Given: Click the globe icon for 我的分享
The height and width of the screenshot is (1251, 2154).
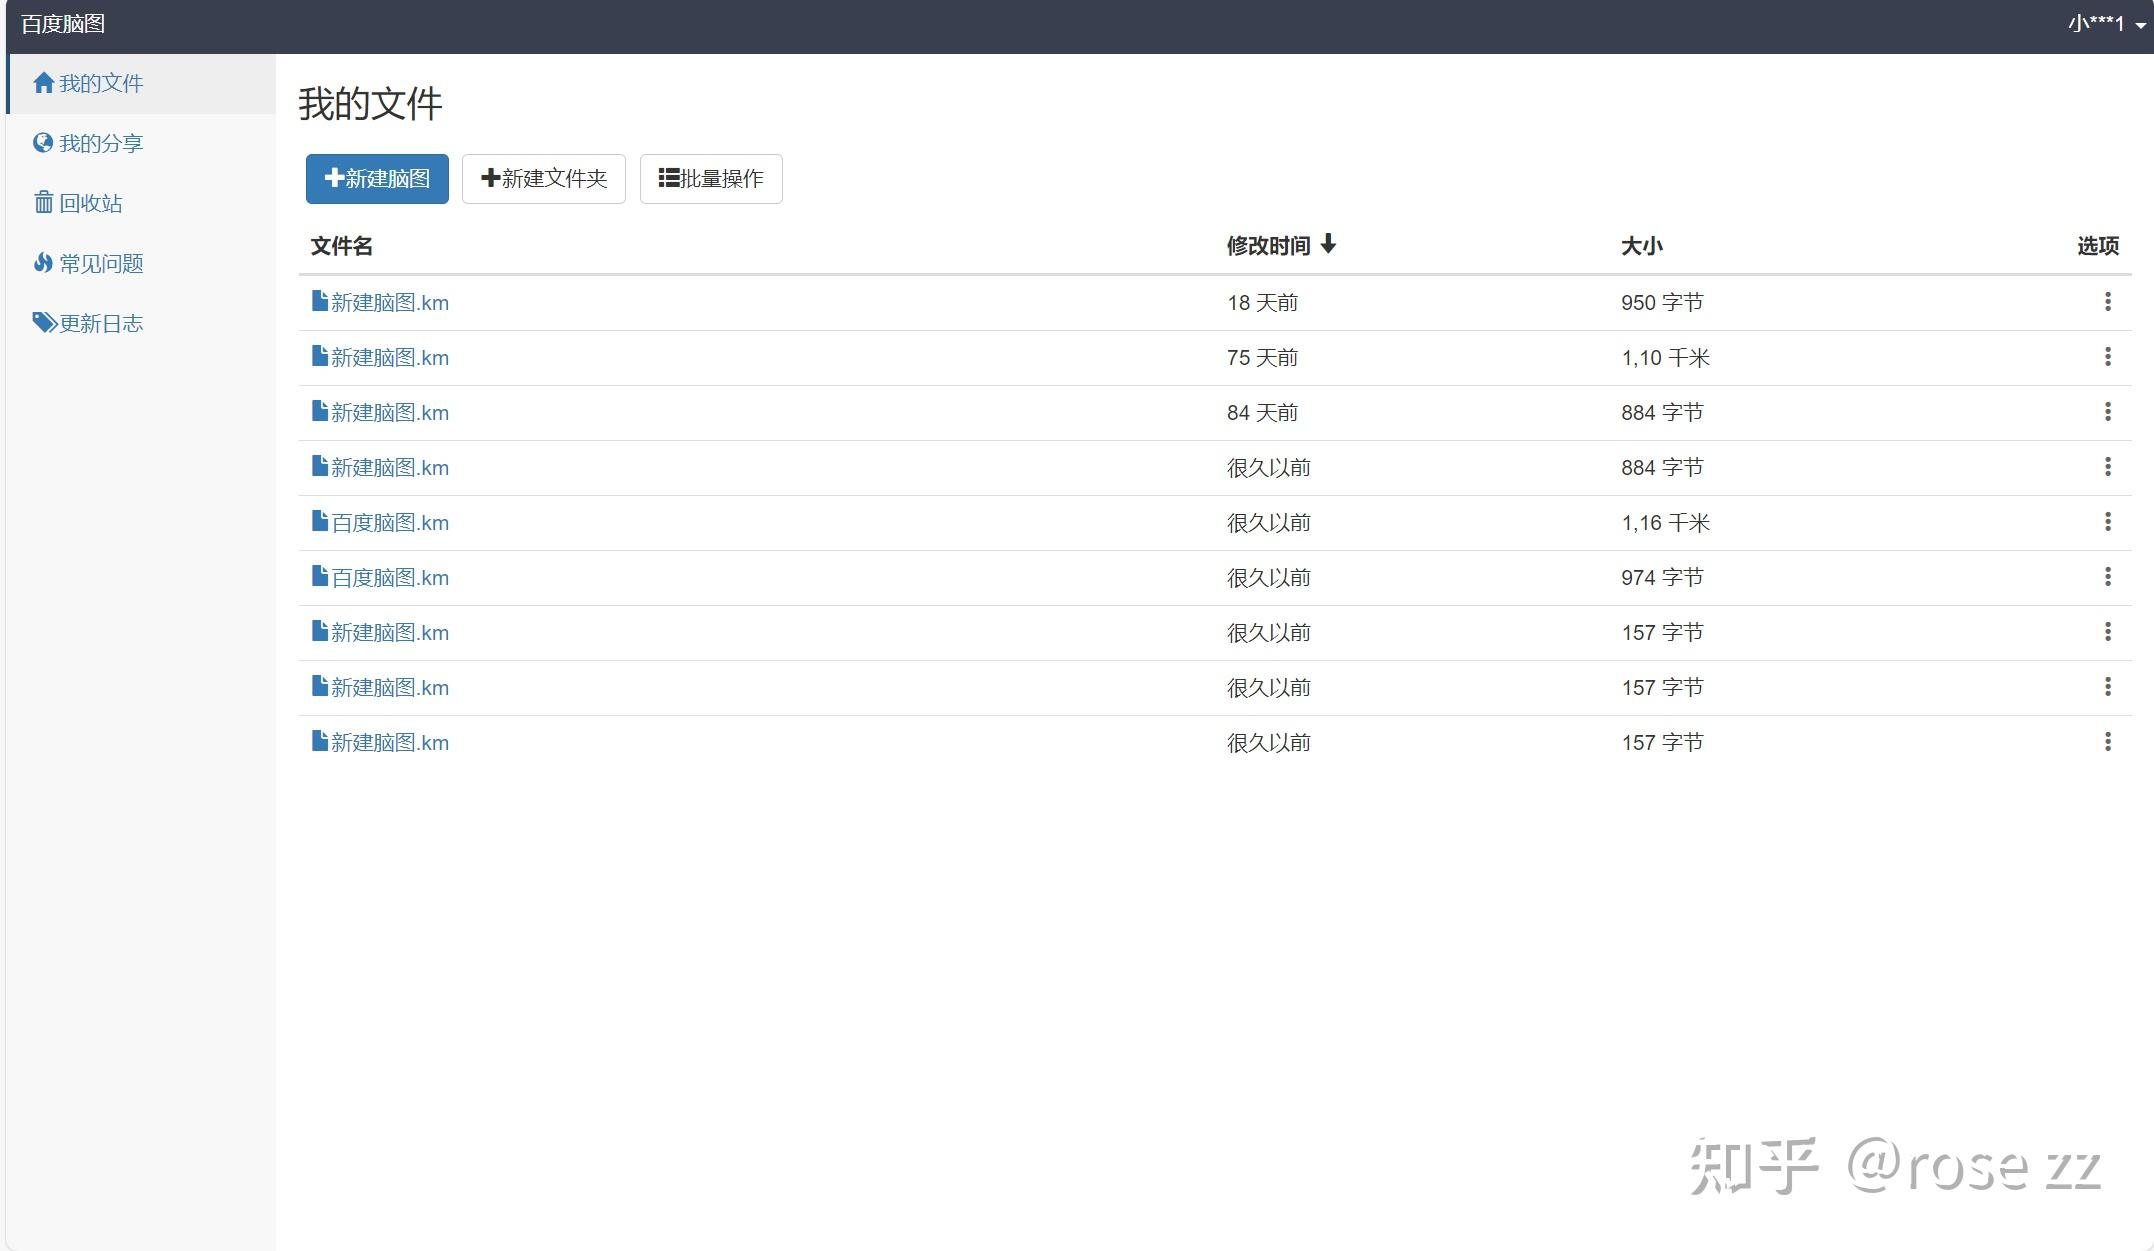Looking at the screenshot, I should pyautogui.click(x=43, y=143).
